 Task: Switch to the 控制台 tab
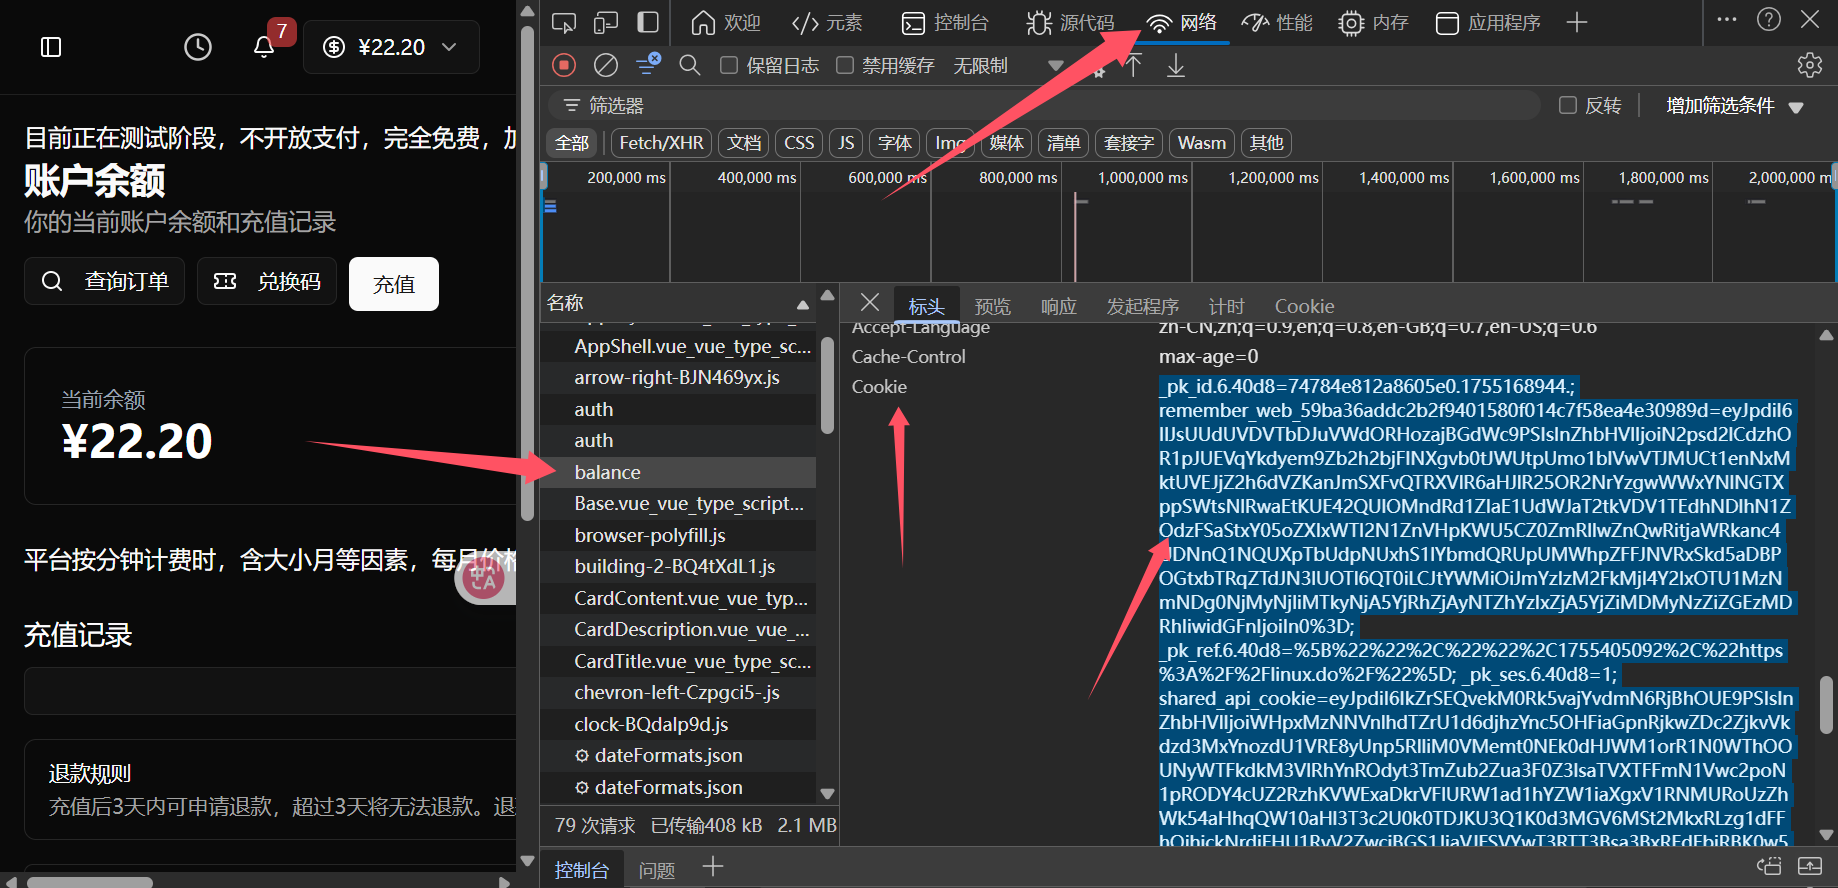click(945, 22)
